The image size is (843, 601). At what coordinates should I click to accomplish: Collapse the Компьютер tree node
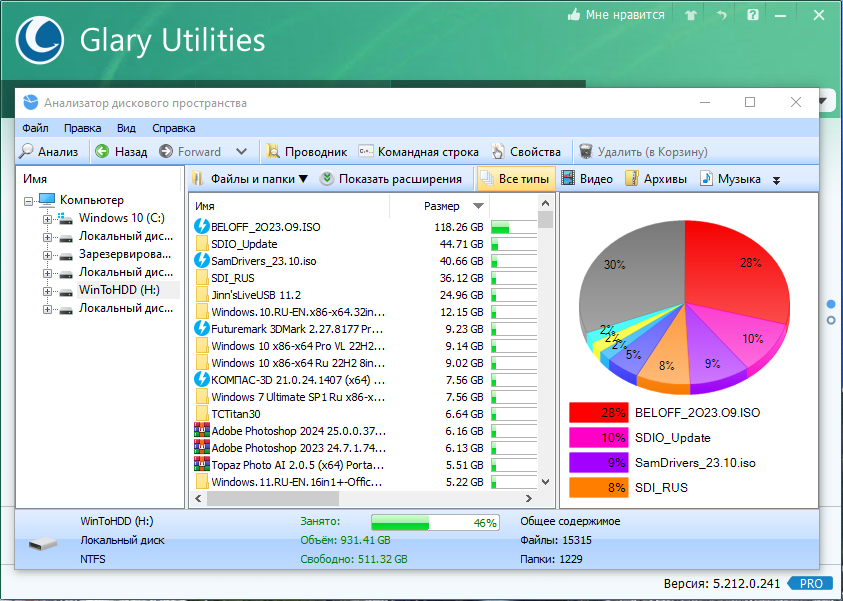click(x=28, y=201)
